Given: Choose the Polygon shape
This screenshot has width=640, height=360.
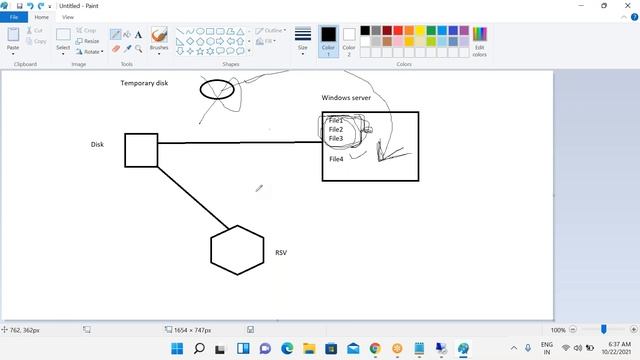Looking at the screenshot, I should pyautogui.click(x=230, y=31).
